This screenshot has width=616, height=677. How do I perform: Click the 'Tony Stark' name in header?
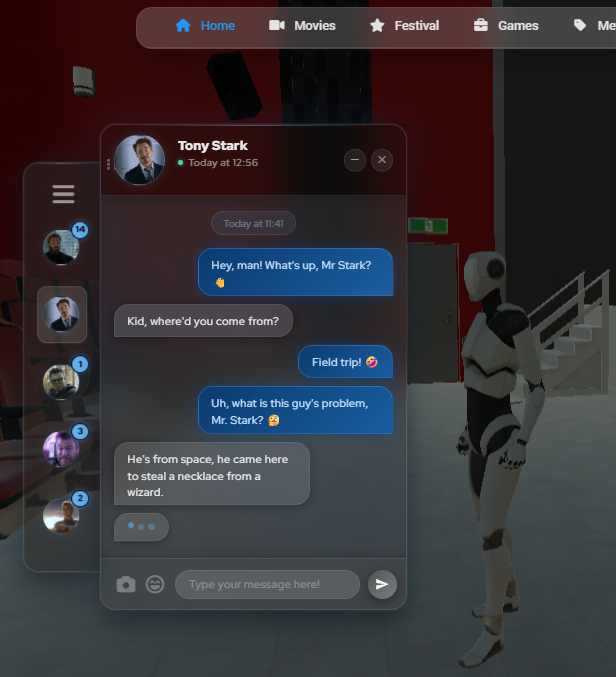(x=213, y=146)
